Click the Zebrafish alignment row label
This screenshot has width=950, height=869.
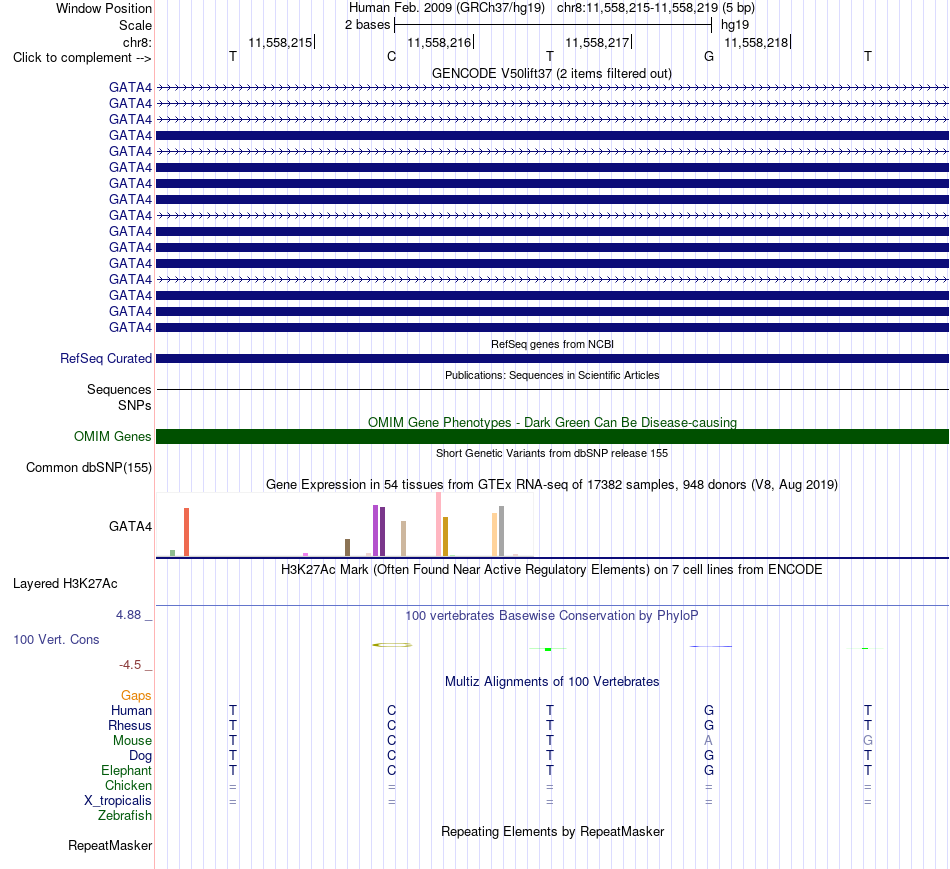pos(125,816)
